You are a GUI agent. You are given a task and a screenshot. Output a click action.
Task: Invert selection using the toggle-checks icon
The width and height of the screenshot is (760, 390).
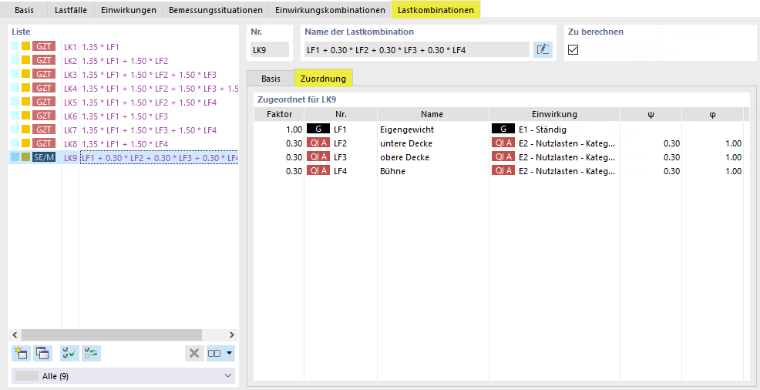pos(91,353)
